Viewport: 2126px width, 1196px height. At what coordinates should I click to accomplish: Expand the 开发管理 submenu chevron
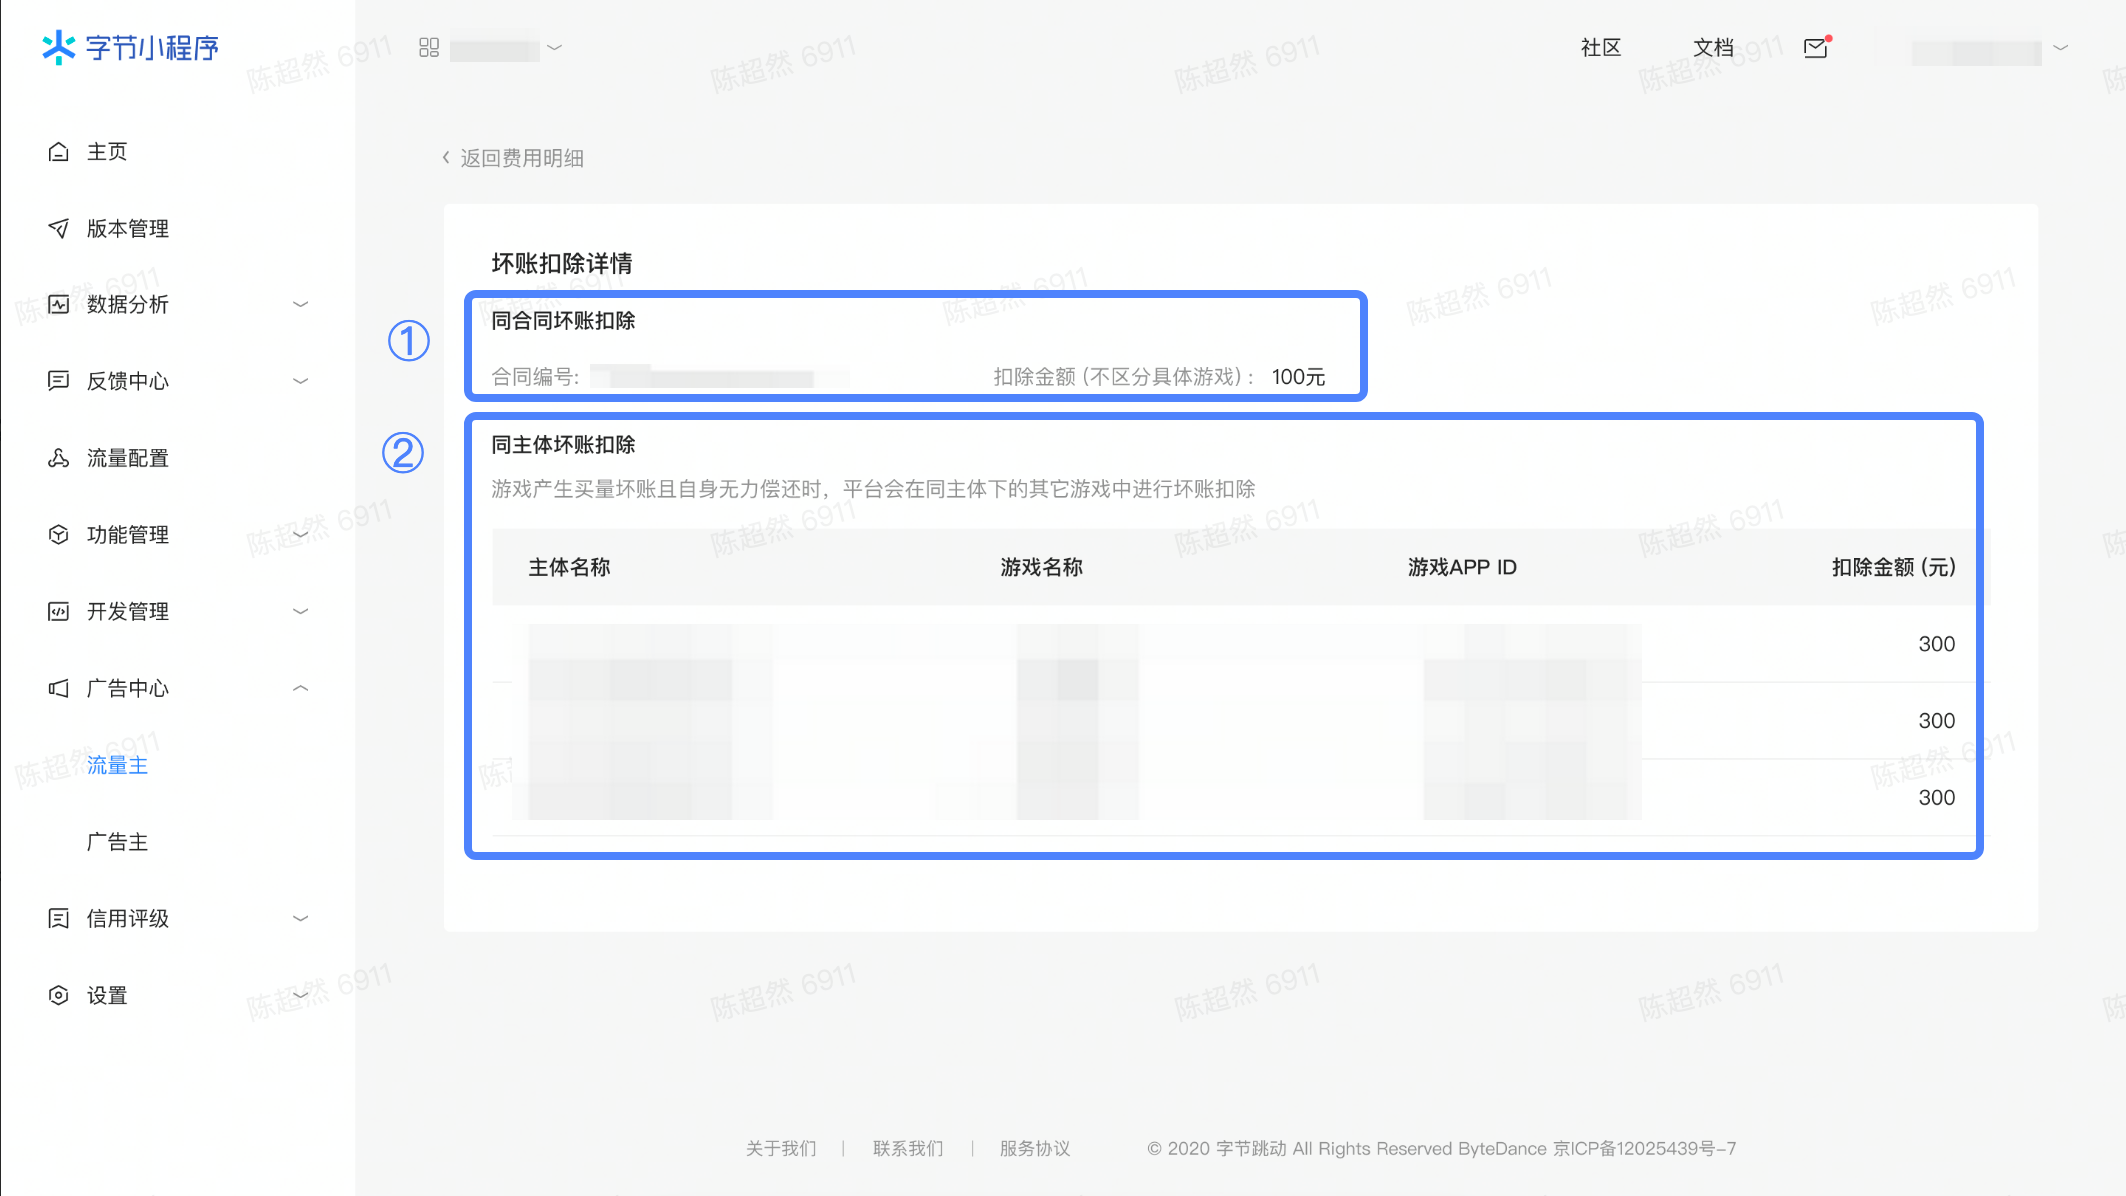coord(300,611)
